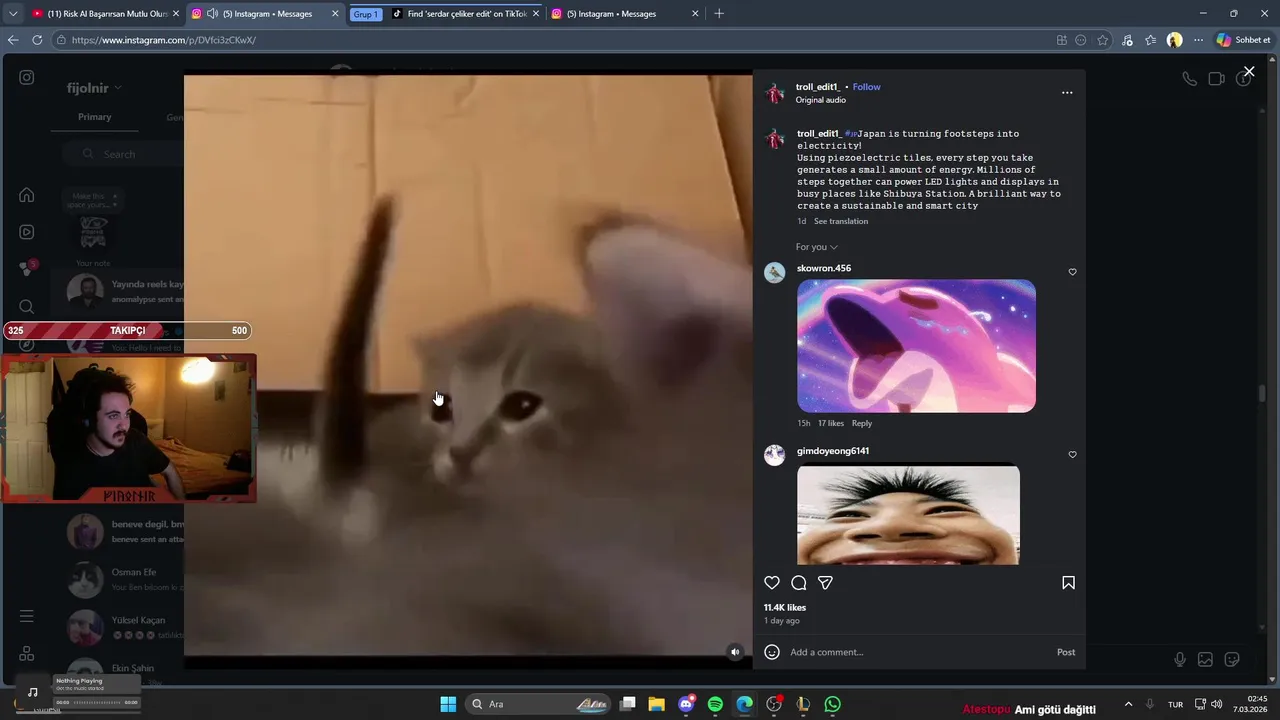
Task: Add page to favorites star
Action: point(1103,40)
